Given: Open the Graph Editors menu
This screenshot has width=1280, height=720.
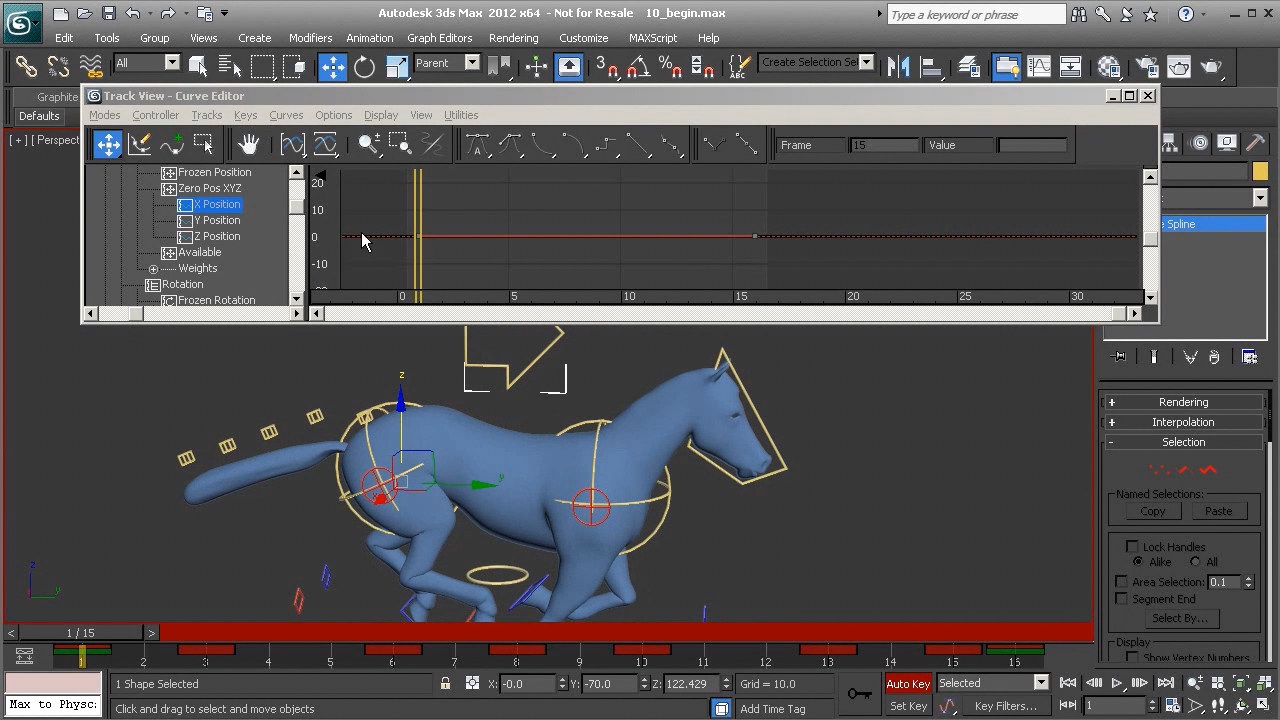Looking at the screenshot, I should pos(439,38).
